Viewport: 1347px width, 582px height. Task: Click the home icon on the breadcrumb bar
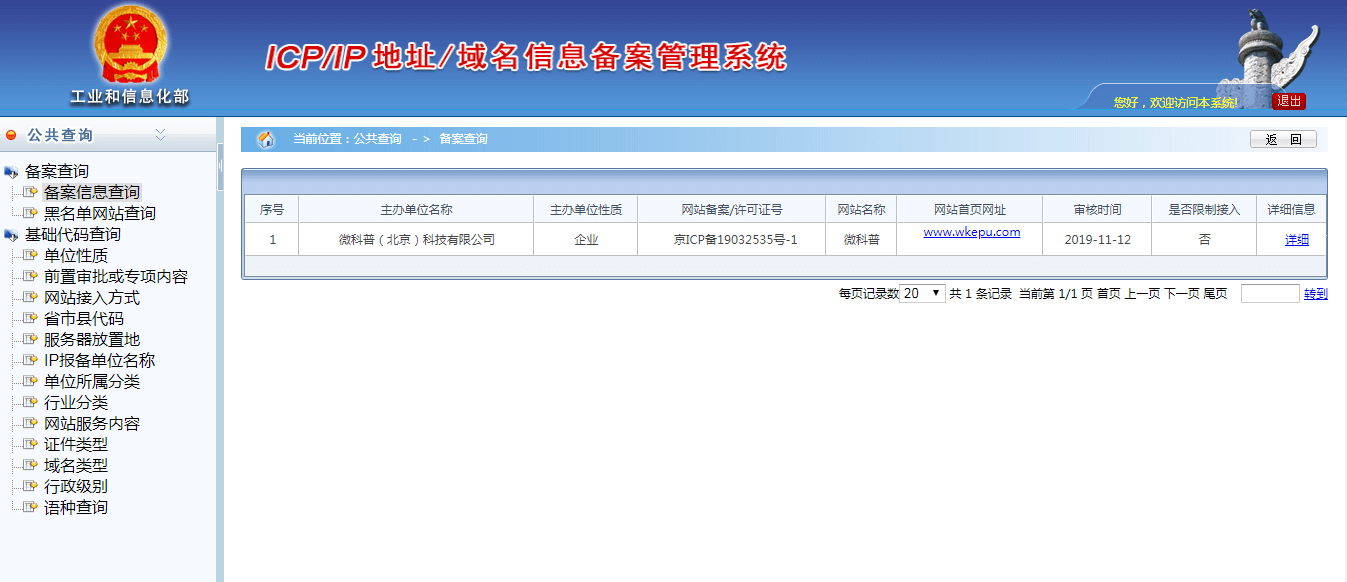pos(268,138)
